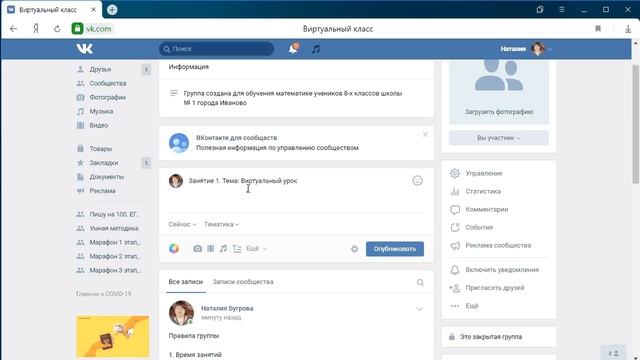Viewport: 640px width, 360px height.
Task: Close the ВКонтакте для сообществ banner
Action: pos(425,134)
